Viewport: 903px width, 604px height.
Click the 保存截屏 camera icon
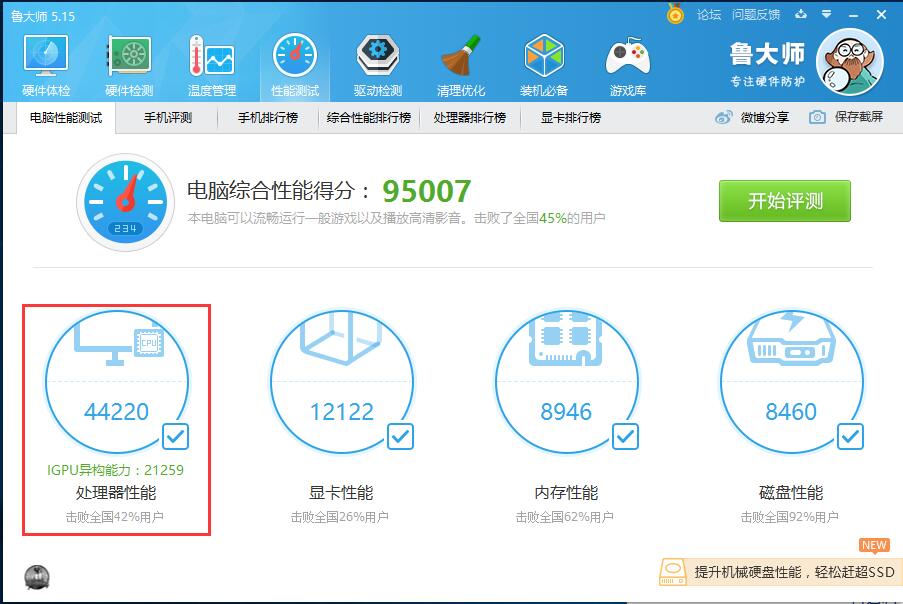818,117
